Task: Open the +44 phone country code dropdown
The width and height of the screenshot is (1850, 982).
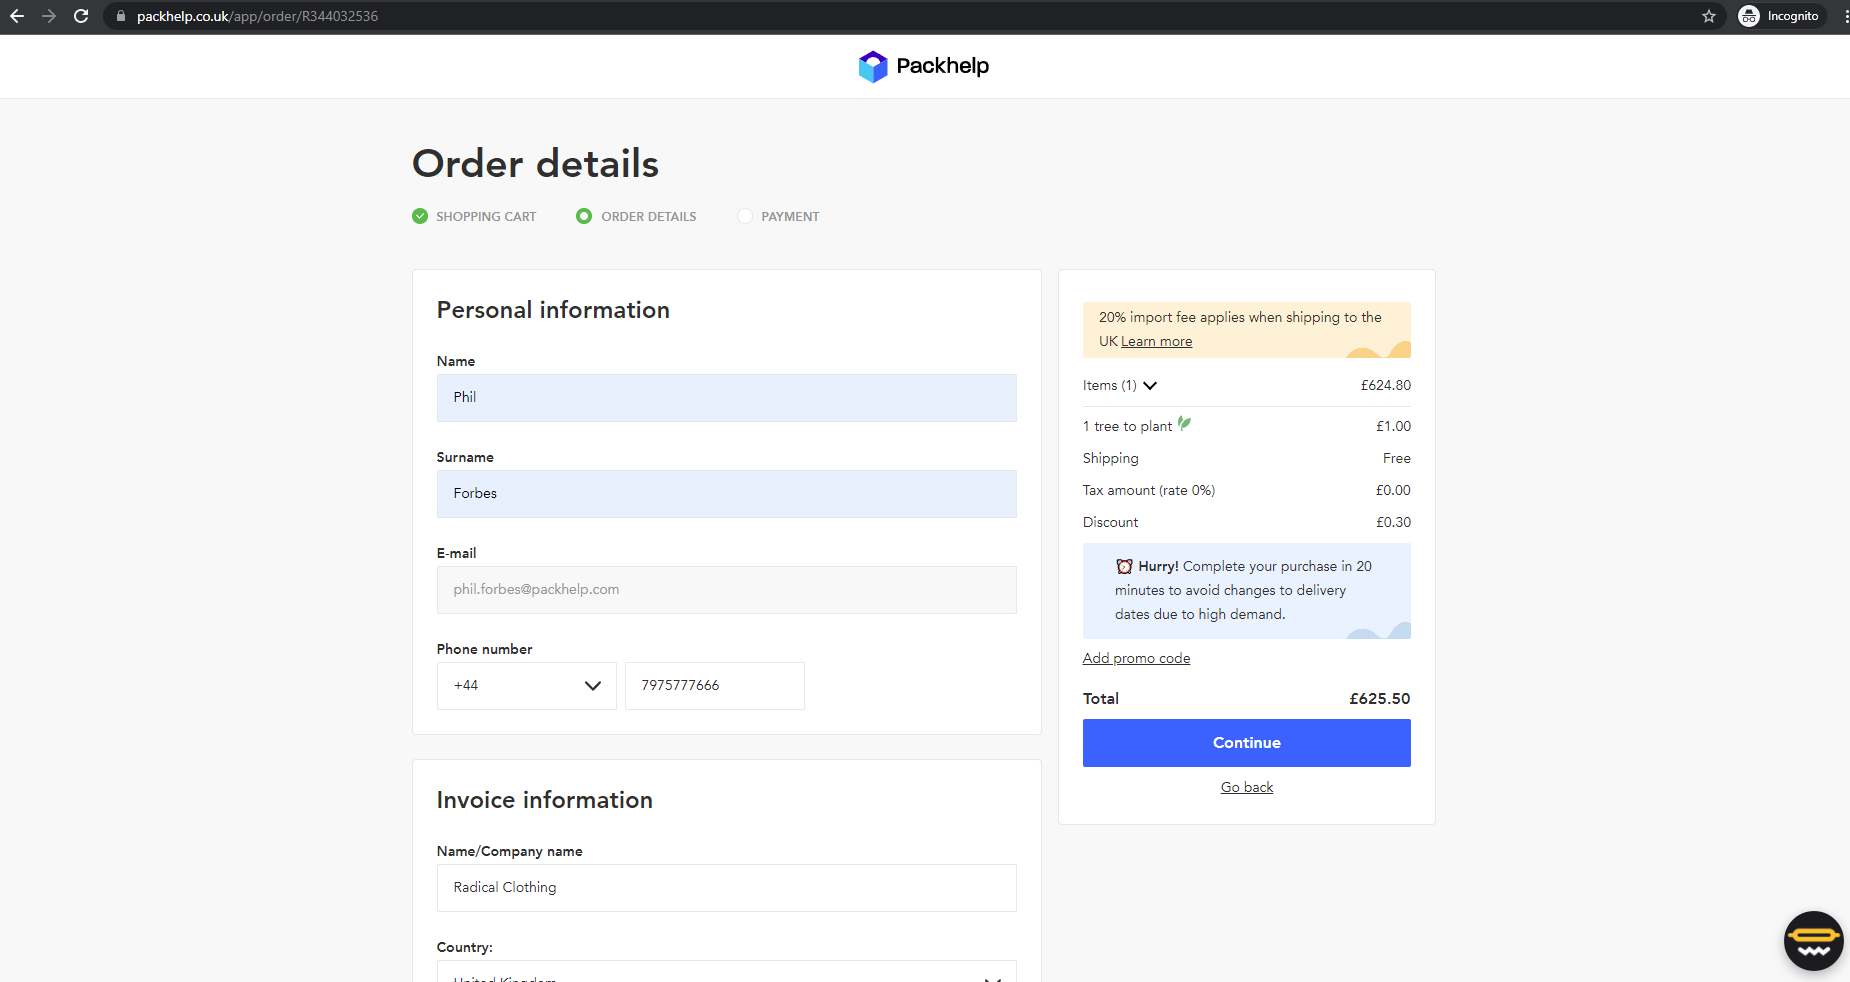Action: pyautogui.click(x=527, y=686)
